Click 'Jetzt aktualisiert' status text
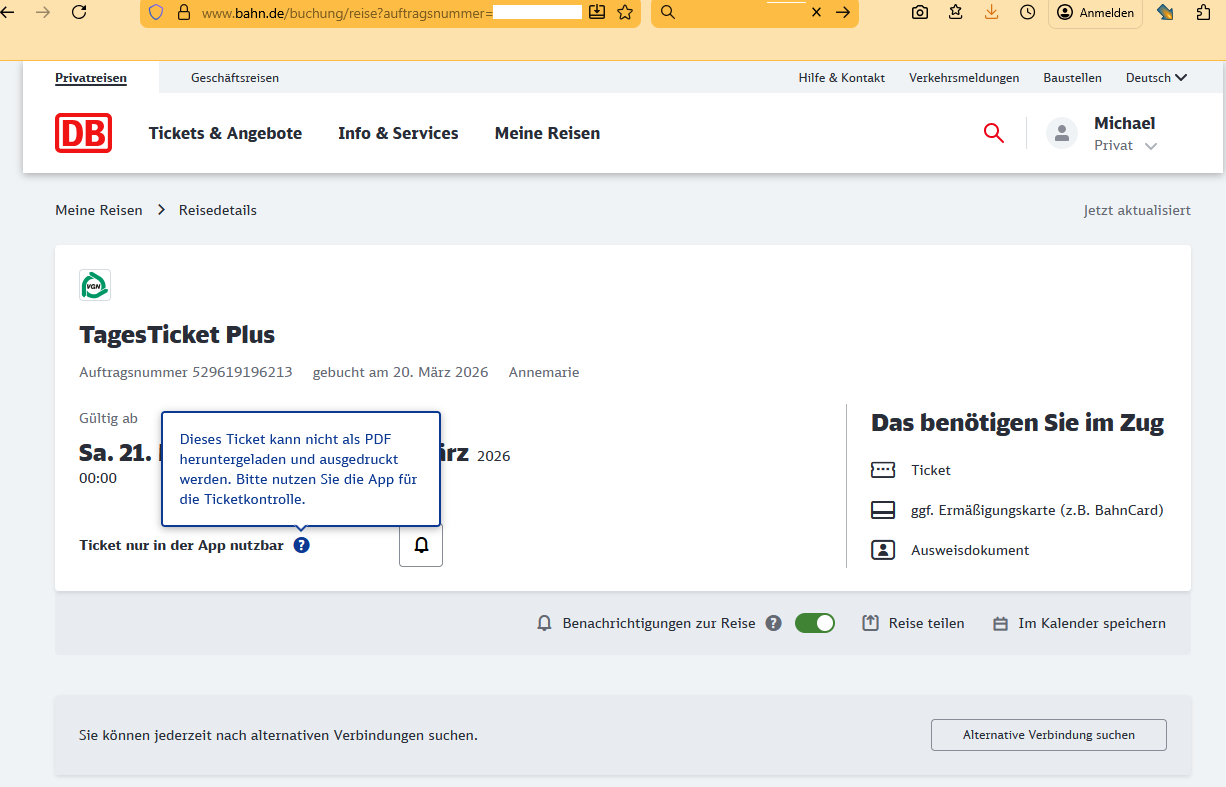The image size is (1226, 787). click(x=1137, y=210)
